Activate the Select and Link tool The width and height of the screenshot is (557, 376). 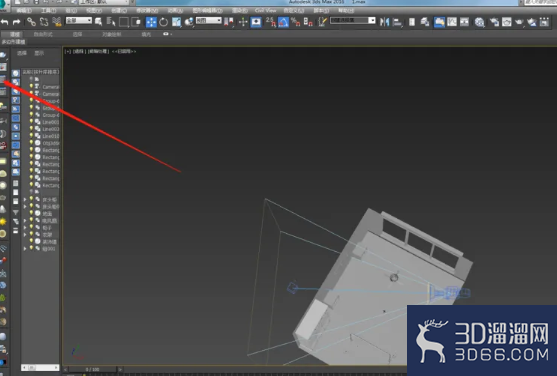click(31, 22)
